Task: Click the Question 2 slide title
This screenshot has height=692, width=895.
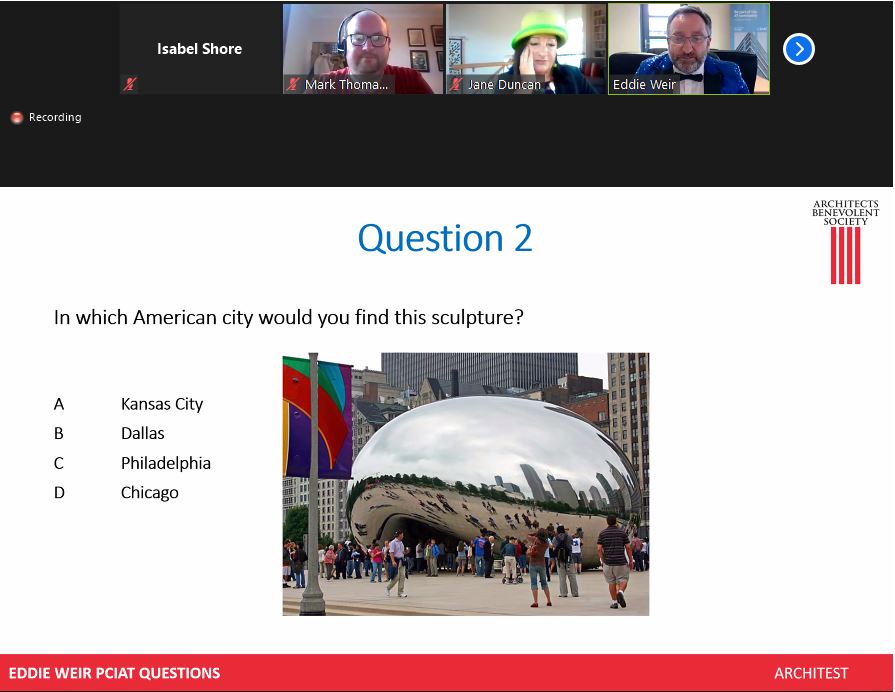Action: (445, 238)
